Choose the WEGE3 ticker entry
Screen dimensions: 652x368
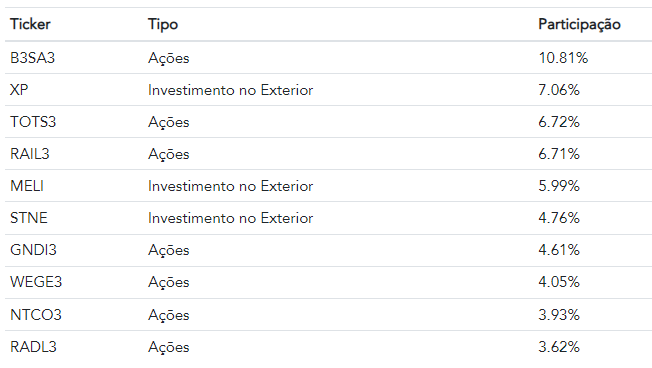[36, 282]
